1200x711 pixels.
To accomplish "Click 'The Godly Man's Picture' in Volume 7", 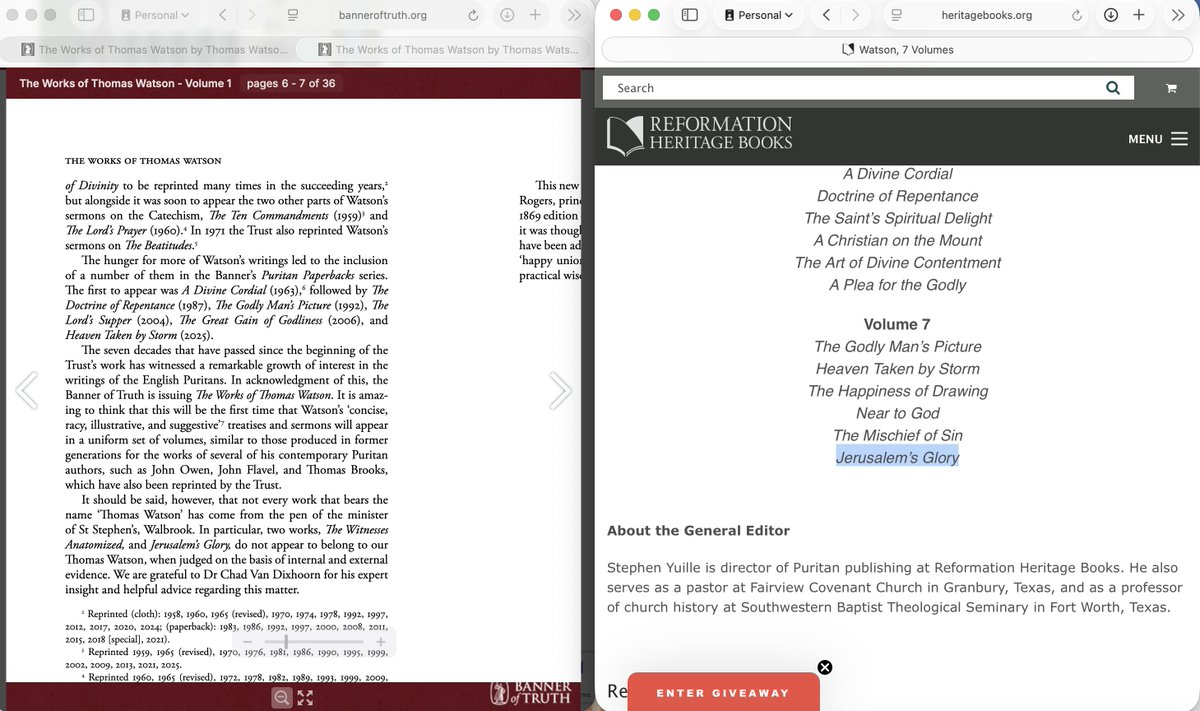I will tap(897, 347).
